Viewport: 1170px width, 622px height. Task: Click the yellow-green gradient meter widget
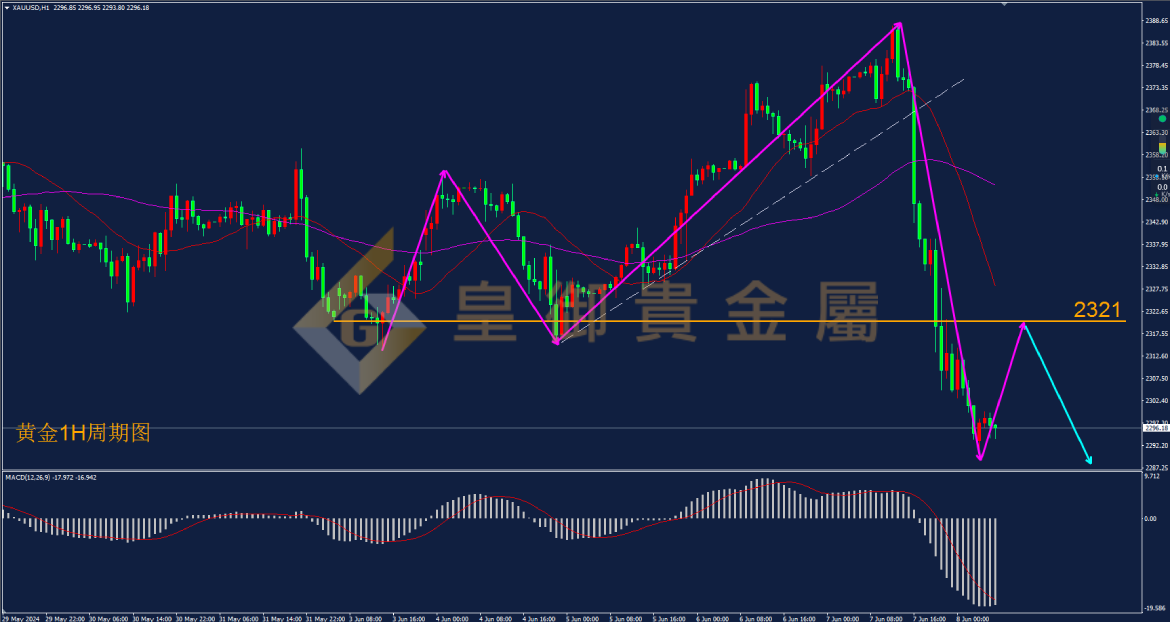(x=1163, y=145)
